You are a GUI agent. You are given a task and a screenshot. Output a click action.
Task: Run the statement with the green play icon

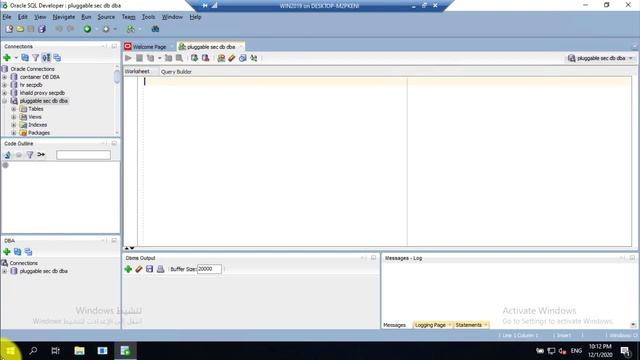pyautogui.click(x=128, y=58)
